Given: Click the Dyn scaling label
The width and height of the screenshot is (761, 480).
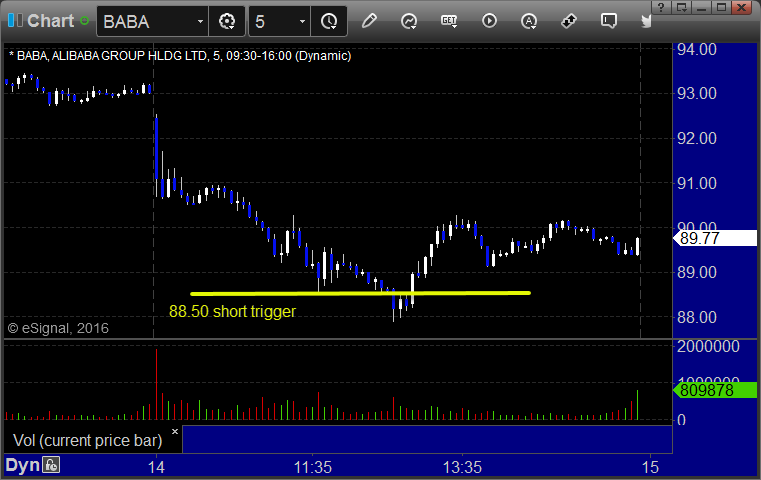Looking at the screenshot, I should coord(22,465).
